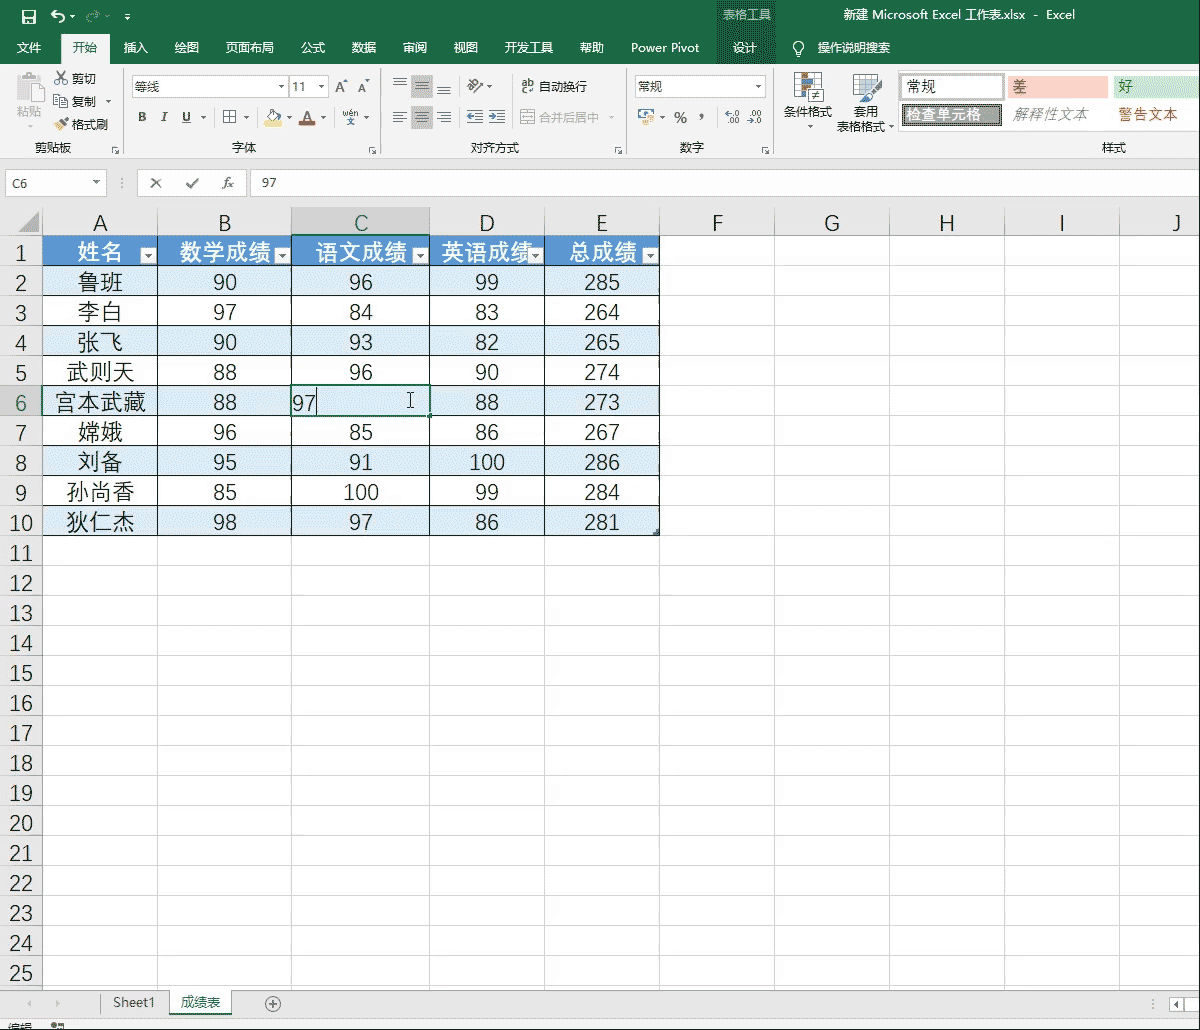Open Alignment (对齐方式) group dialog launcher

point(619,151)
